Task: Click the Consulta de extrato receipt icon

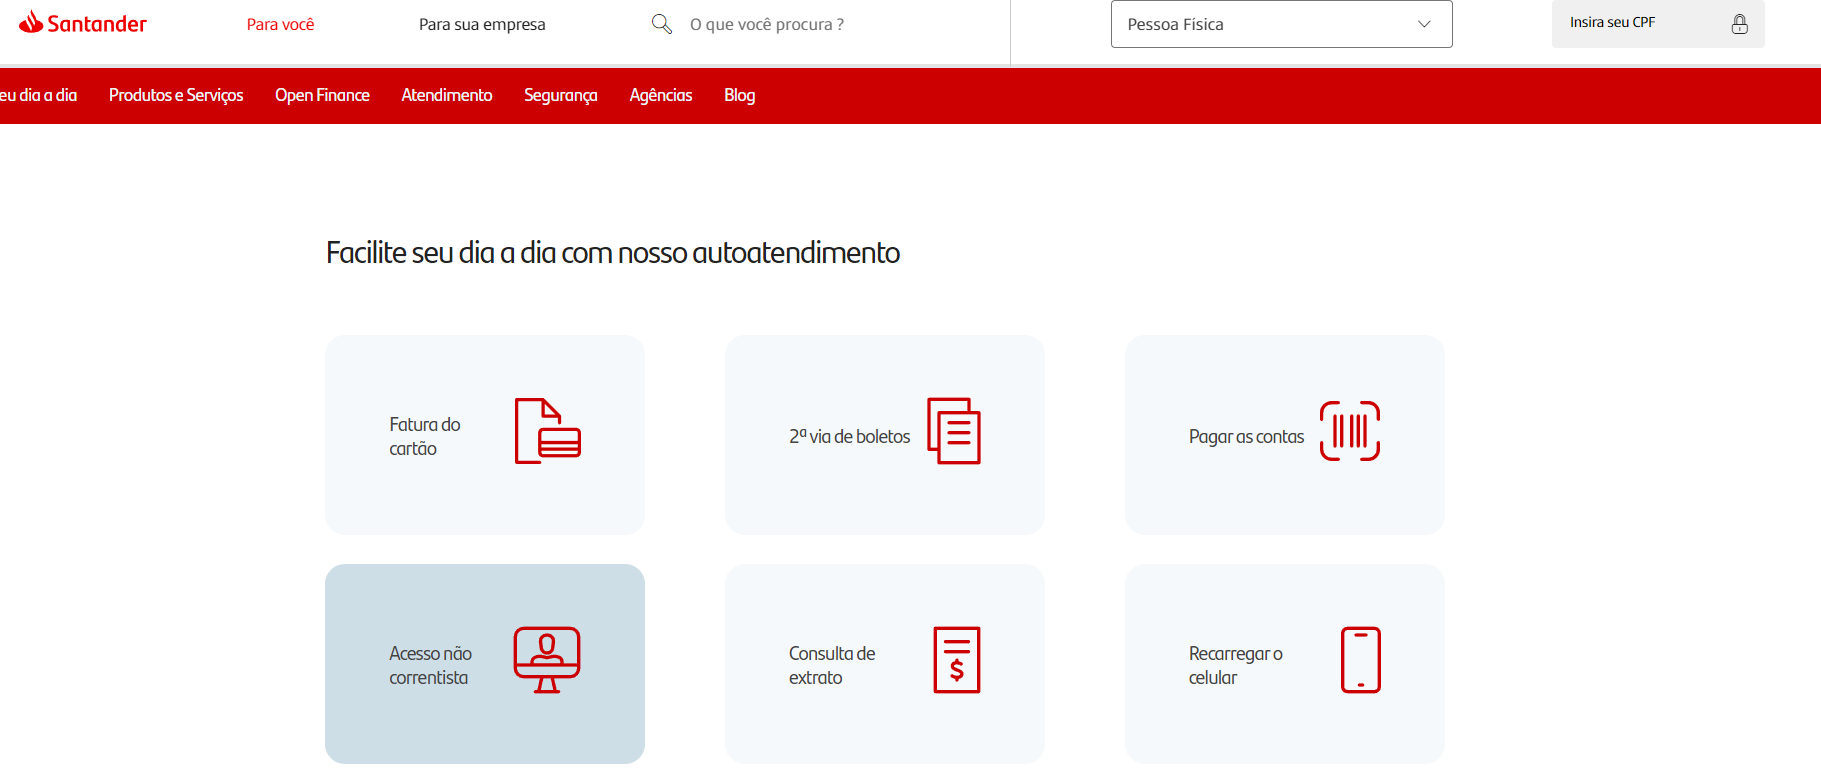Action: (x=956, y=660)
